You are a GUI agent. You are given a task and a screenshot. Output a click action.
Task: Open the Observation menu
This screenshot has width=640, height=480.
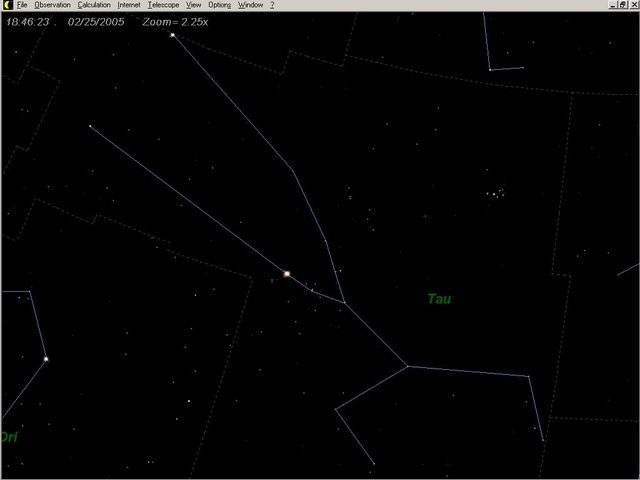coord(52,5)
